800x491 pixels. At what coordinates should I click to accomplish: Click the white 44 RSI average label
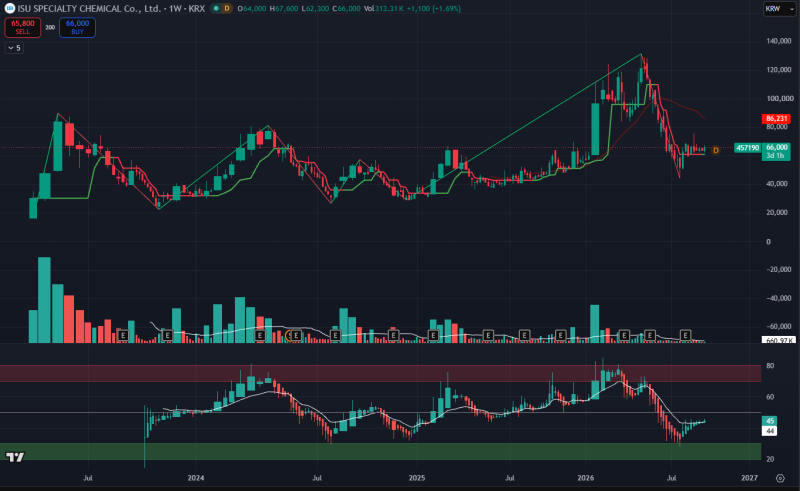click(769, 431)
